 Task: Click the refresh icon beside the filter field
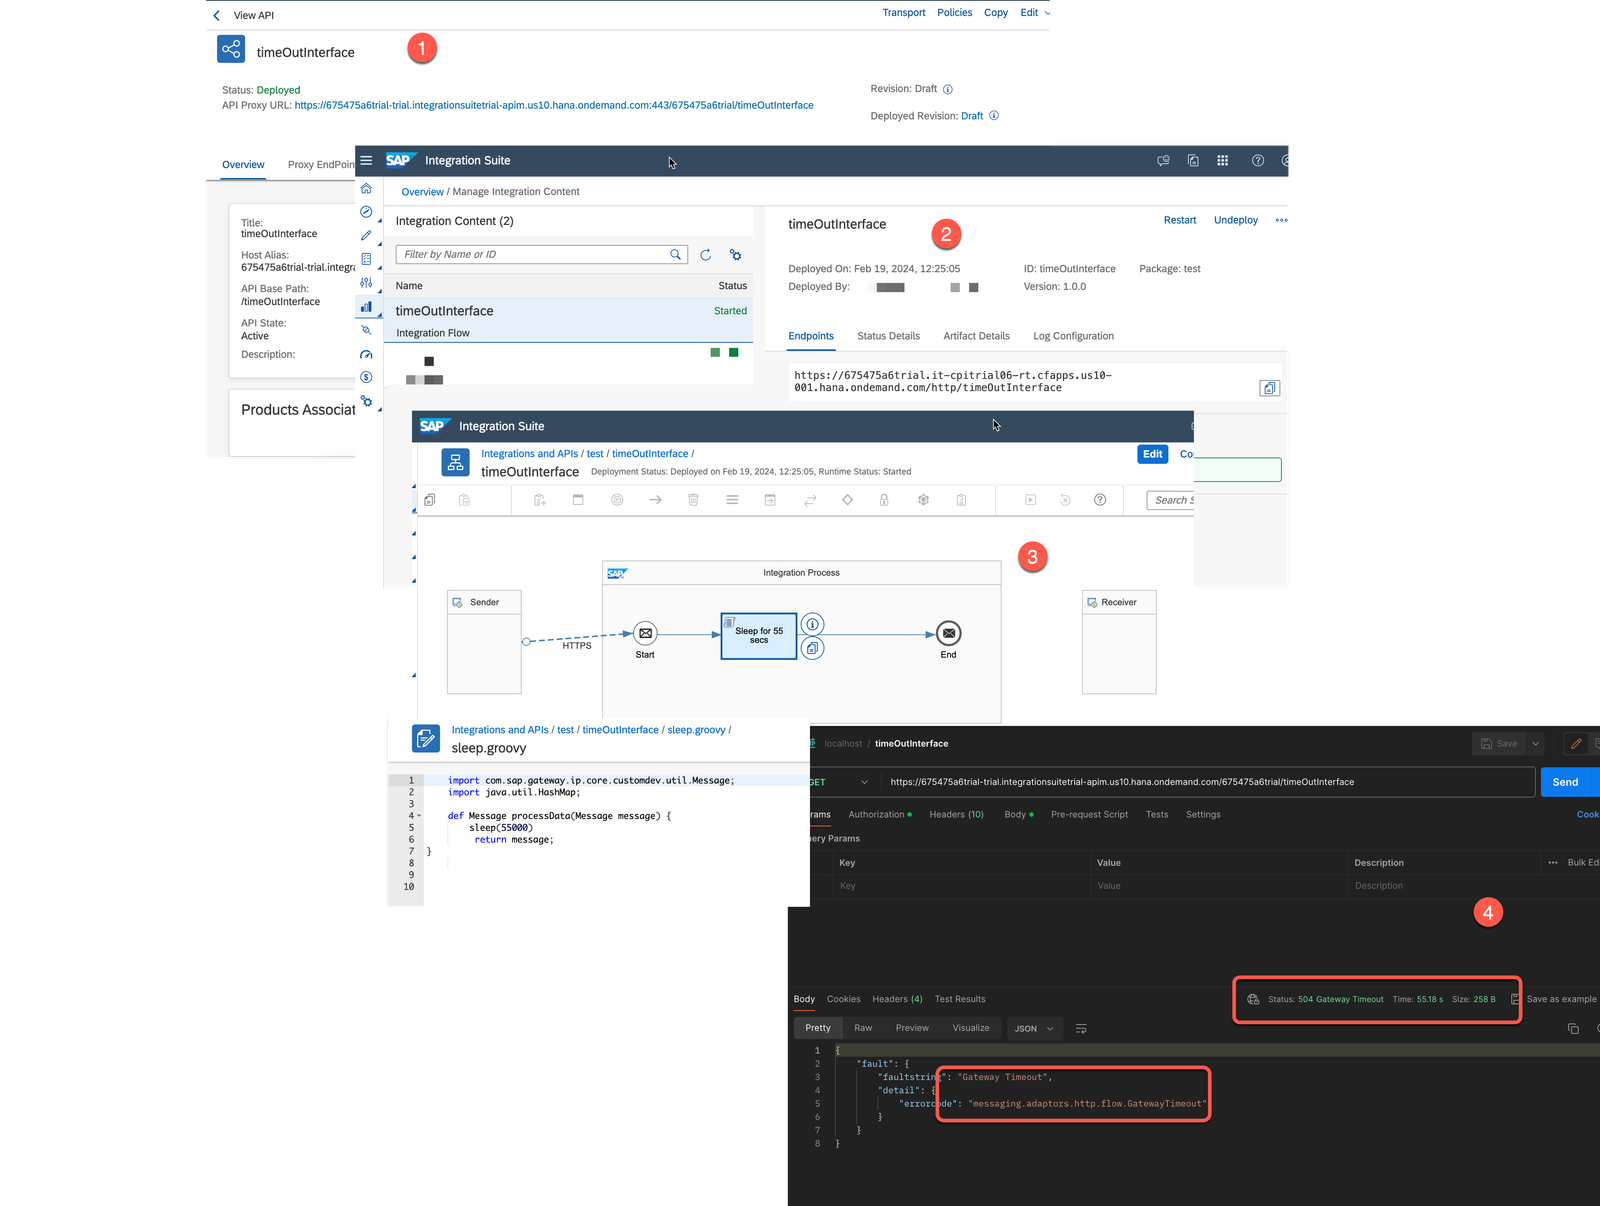coord(705,255)
